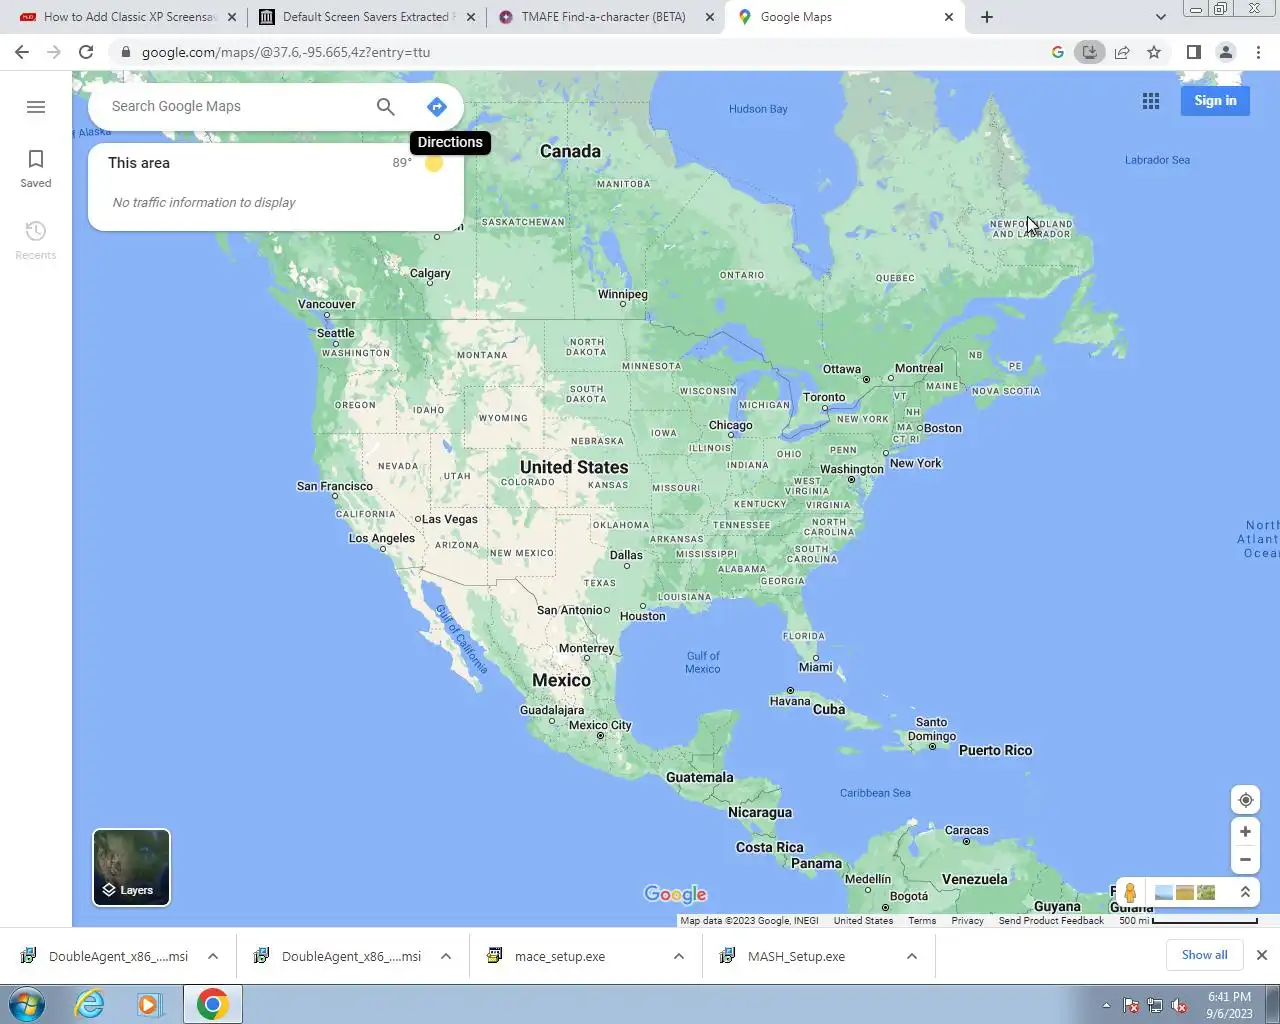Image resolution: width=1280 pixels, height=1024 pixels.
Task: Zoom out the map
Action: click(1246, 860)
